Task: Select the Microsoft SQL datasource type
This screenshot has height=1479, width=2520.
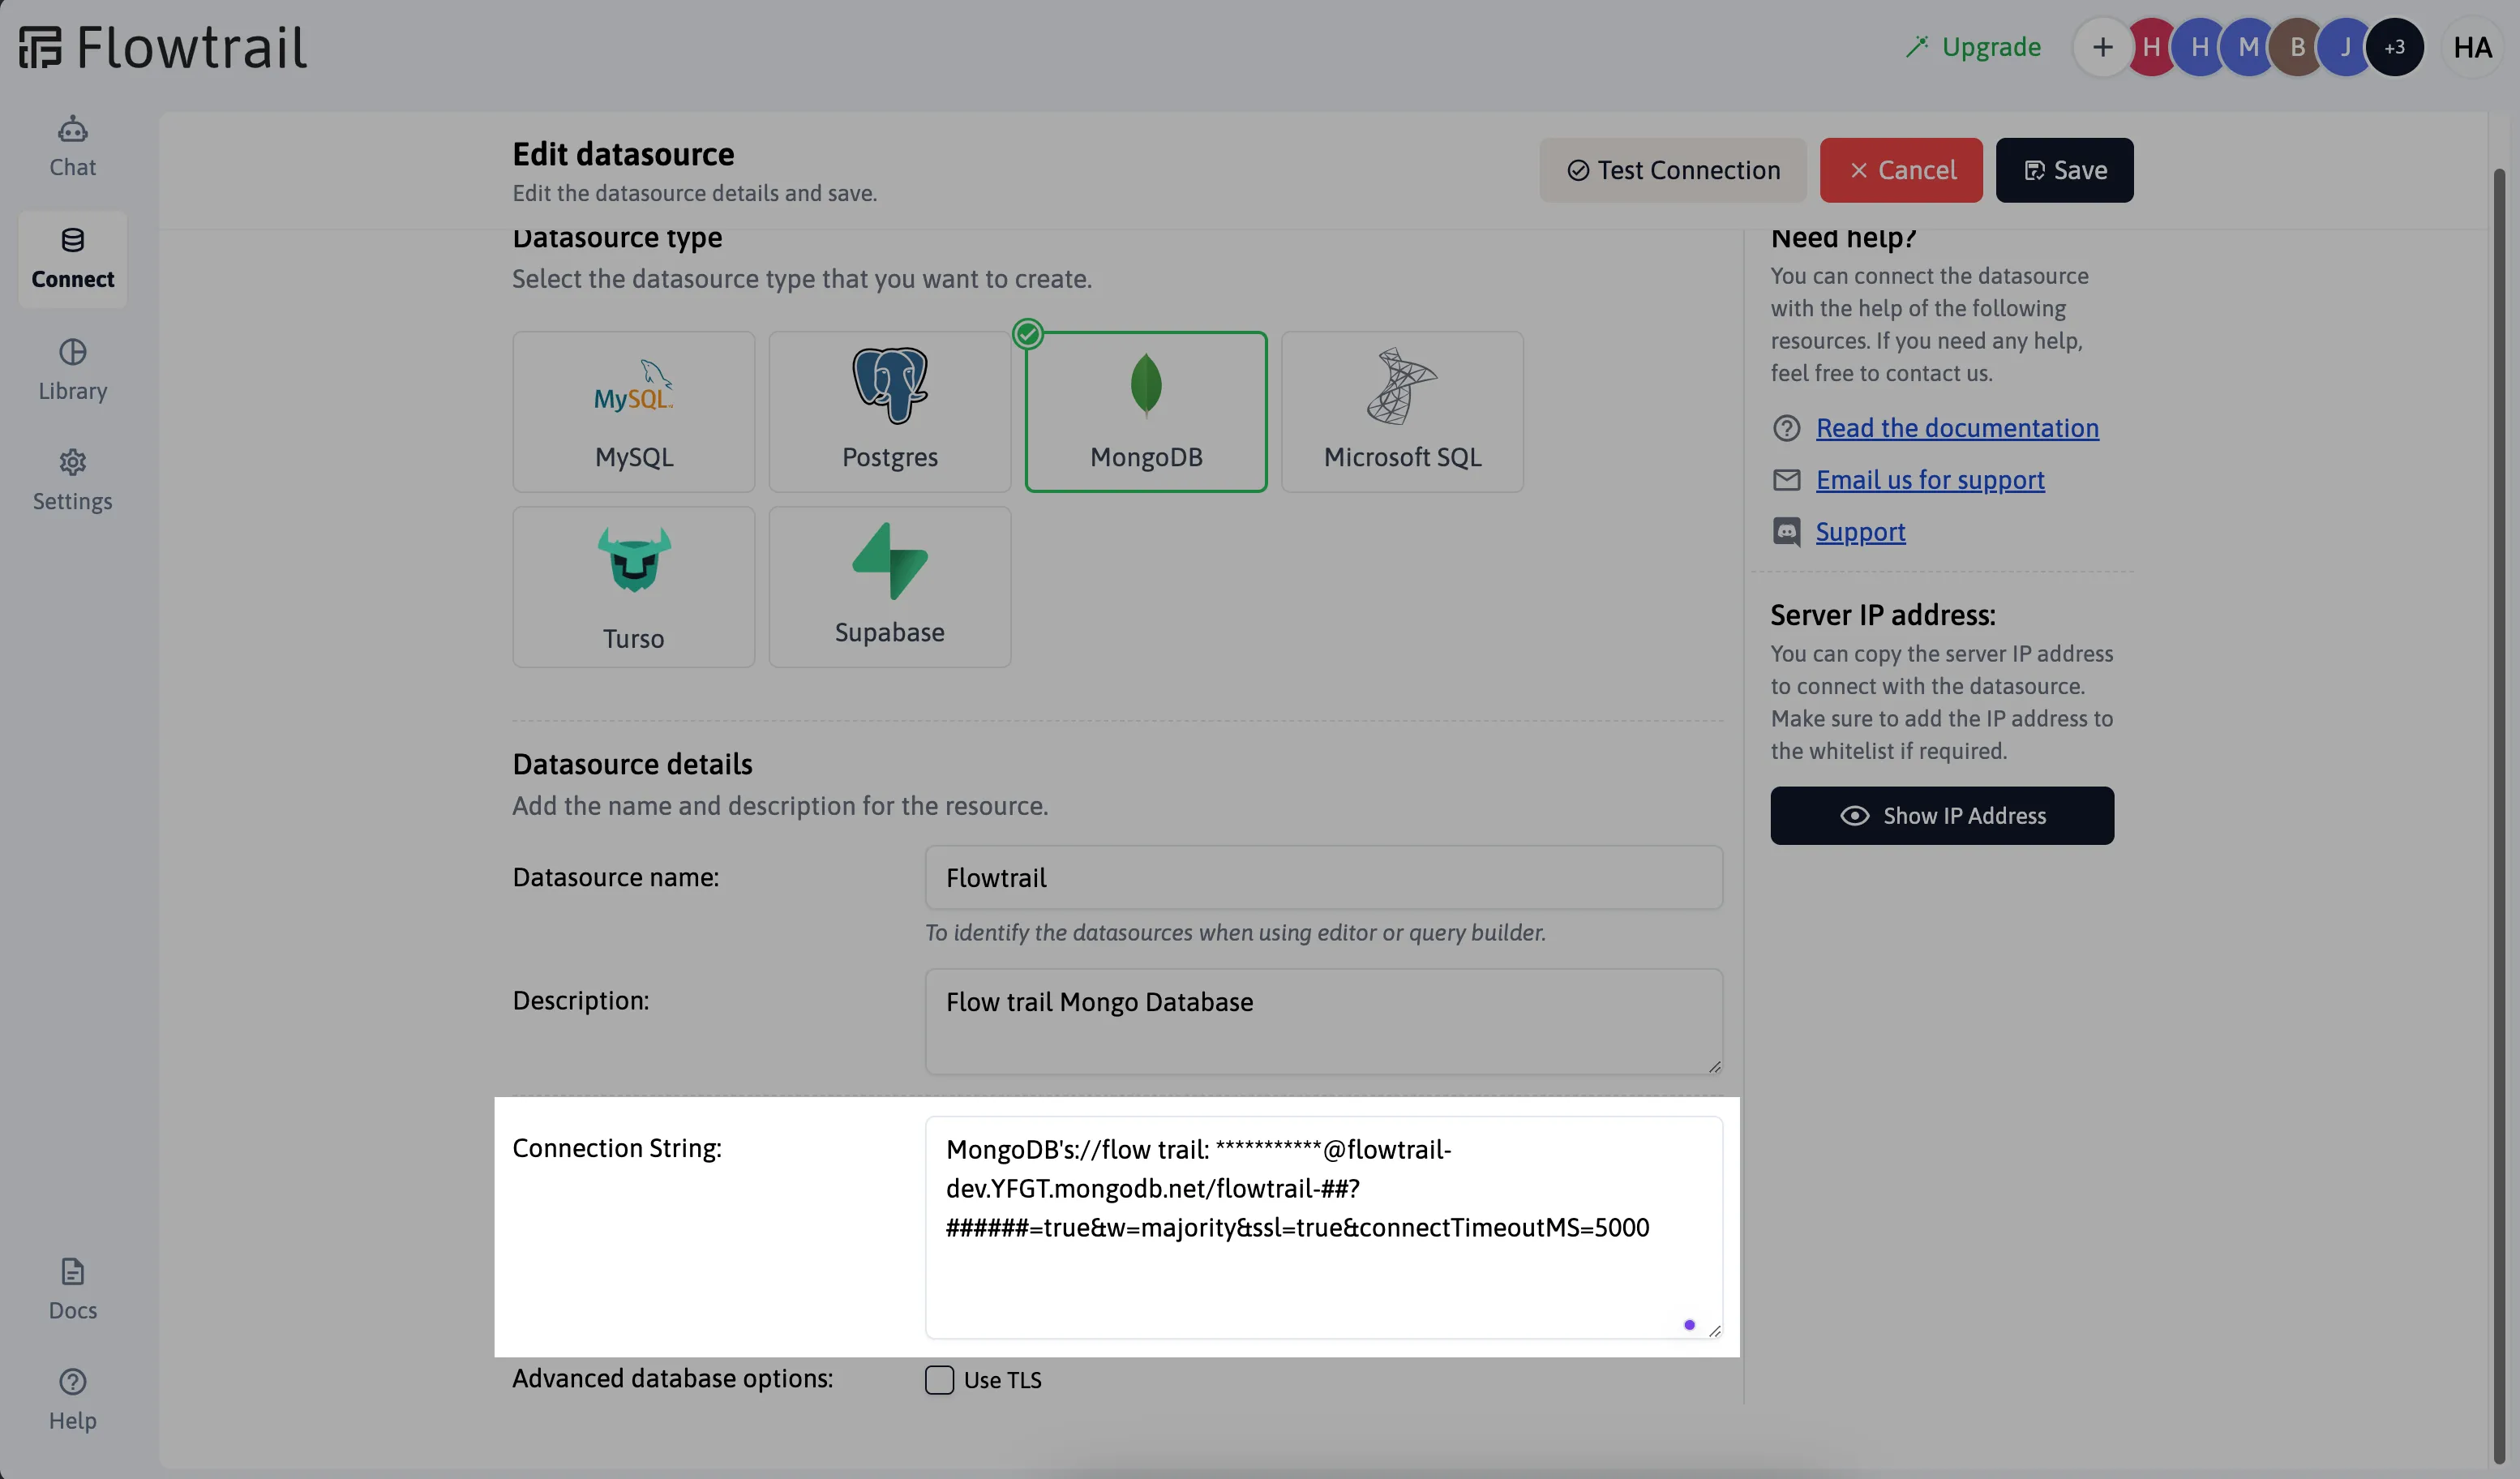Action: (x=1402, y=412)
